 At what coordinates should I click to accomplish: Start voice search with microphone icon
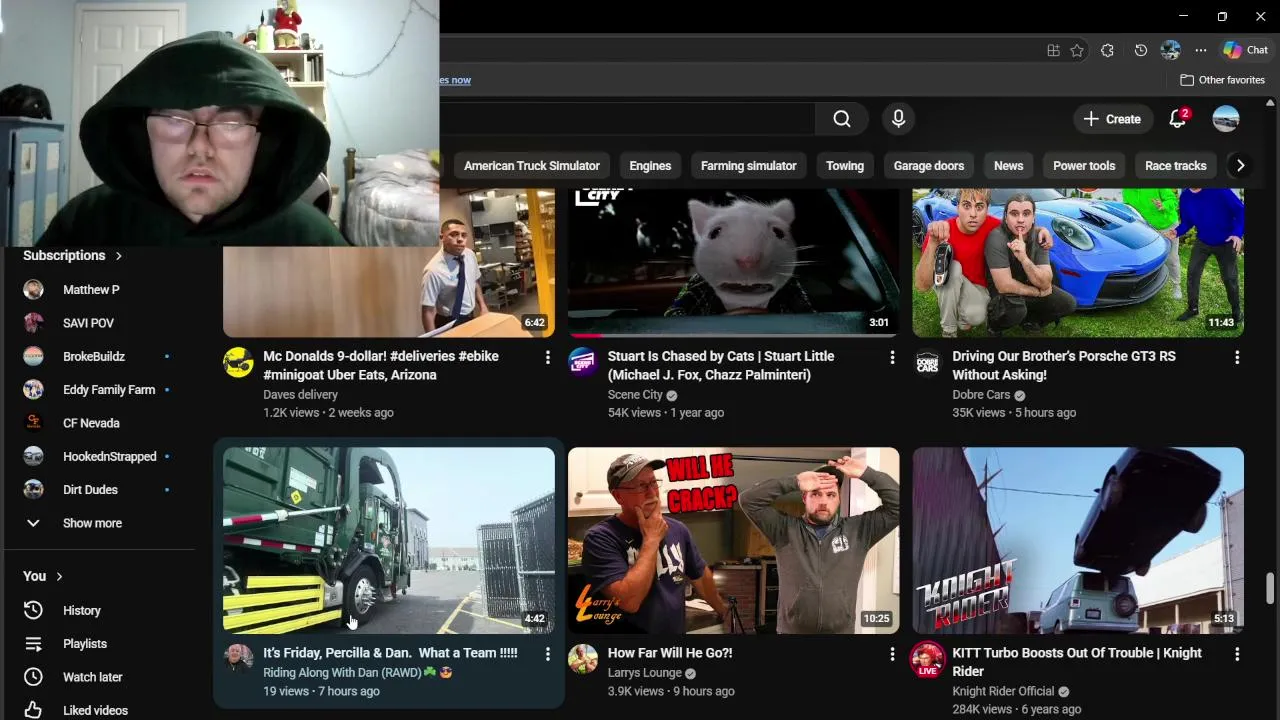(x=898, y=119)
